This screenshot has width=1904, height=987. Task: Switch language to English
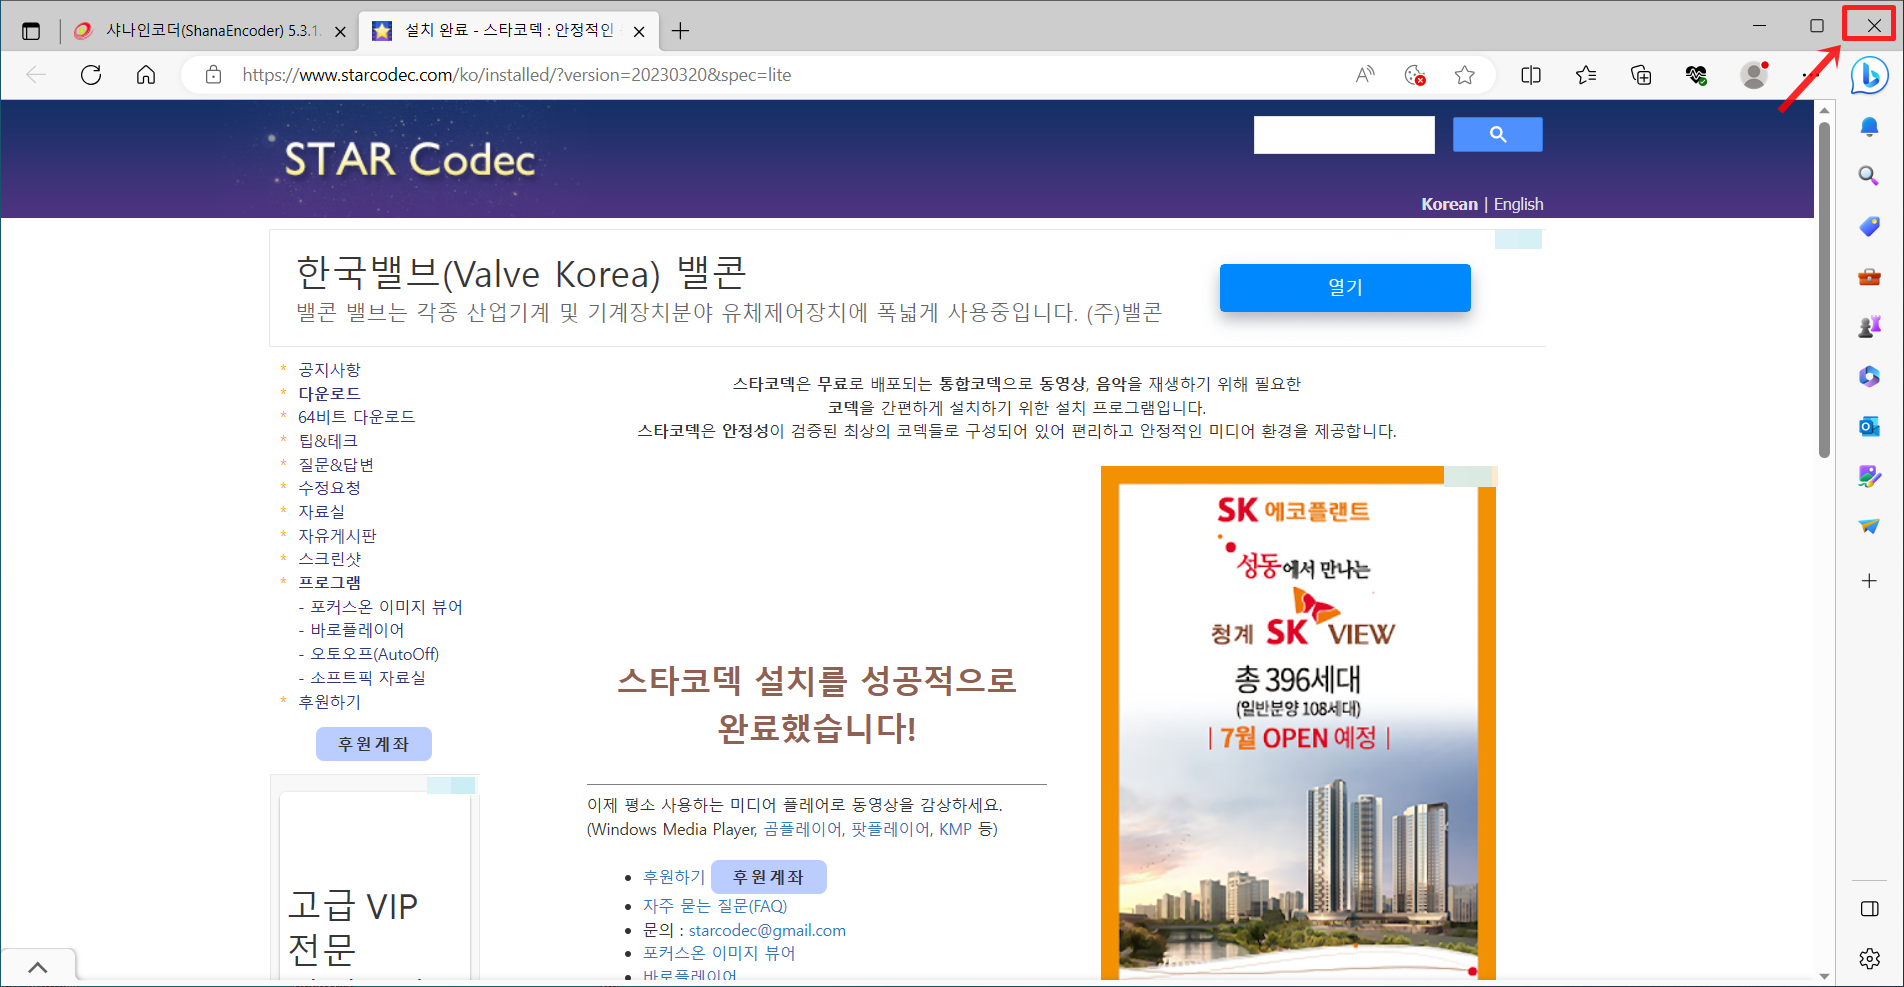(x=1518, y=204)
